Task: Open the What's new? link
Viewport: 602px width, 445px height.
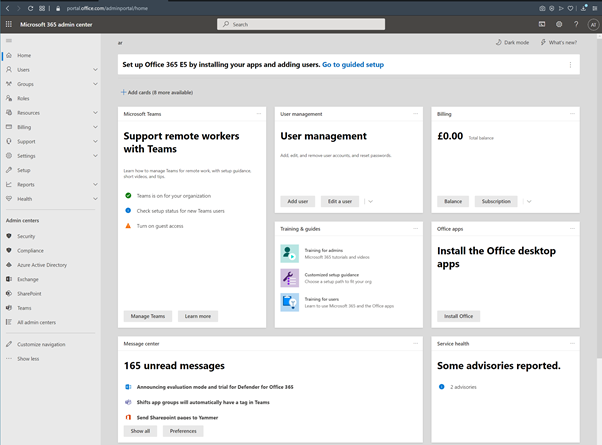Action: 559,42
